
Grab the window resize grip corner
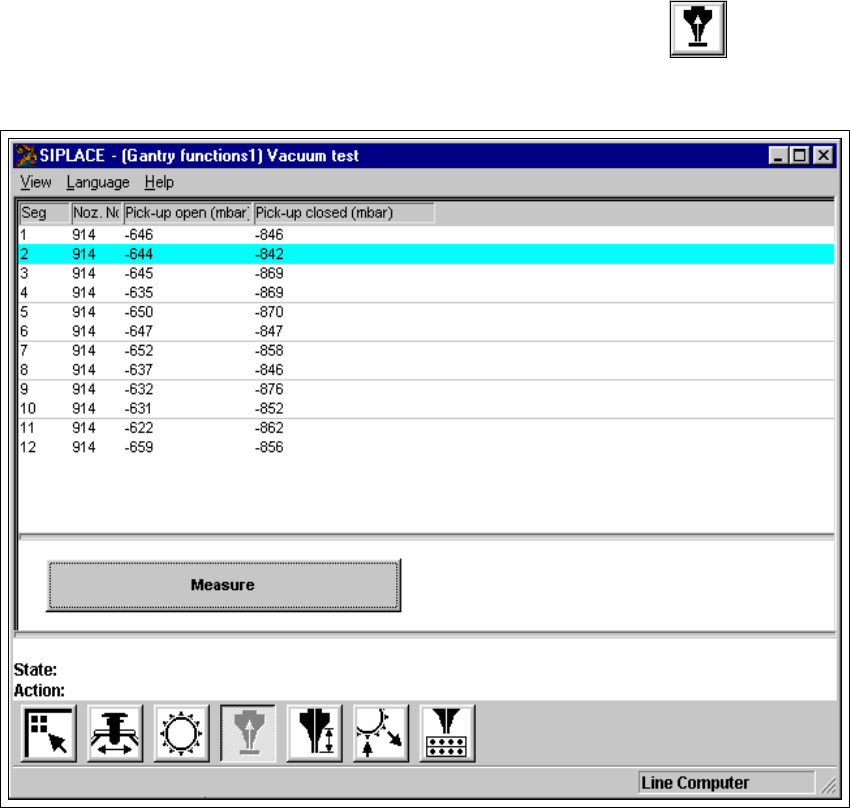tap(828, 785)
